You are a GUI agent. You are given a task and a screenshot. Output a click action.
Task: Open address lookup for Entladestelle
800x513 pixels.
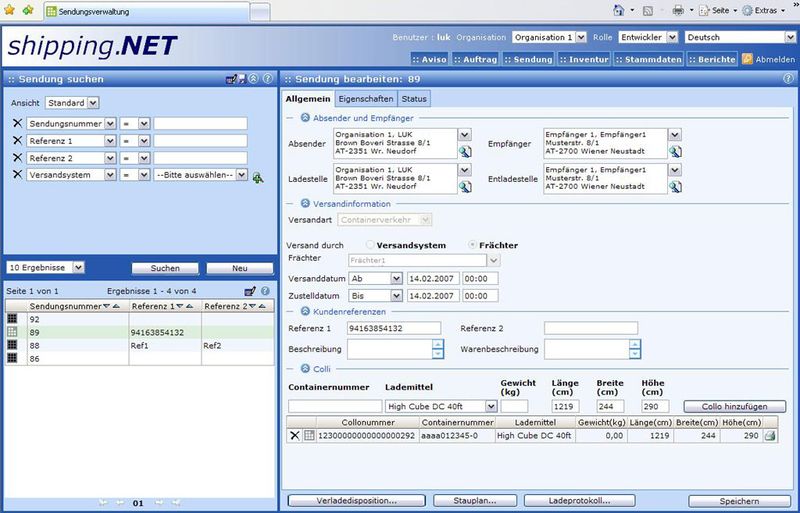click(x=675, y=186)
